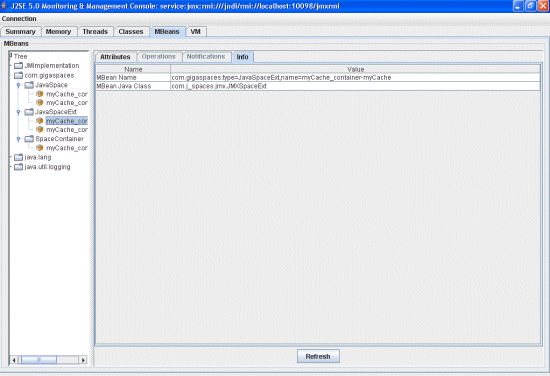Collapse the JavaSpaceExt tree node
The height and width of the screenshot is (376, 550).
[x=18, y=112]
